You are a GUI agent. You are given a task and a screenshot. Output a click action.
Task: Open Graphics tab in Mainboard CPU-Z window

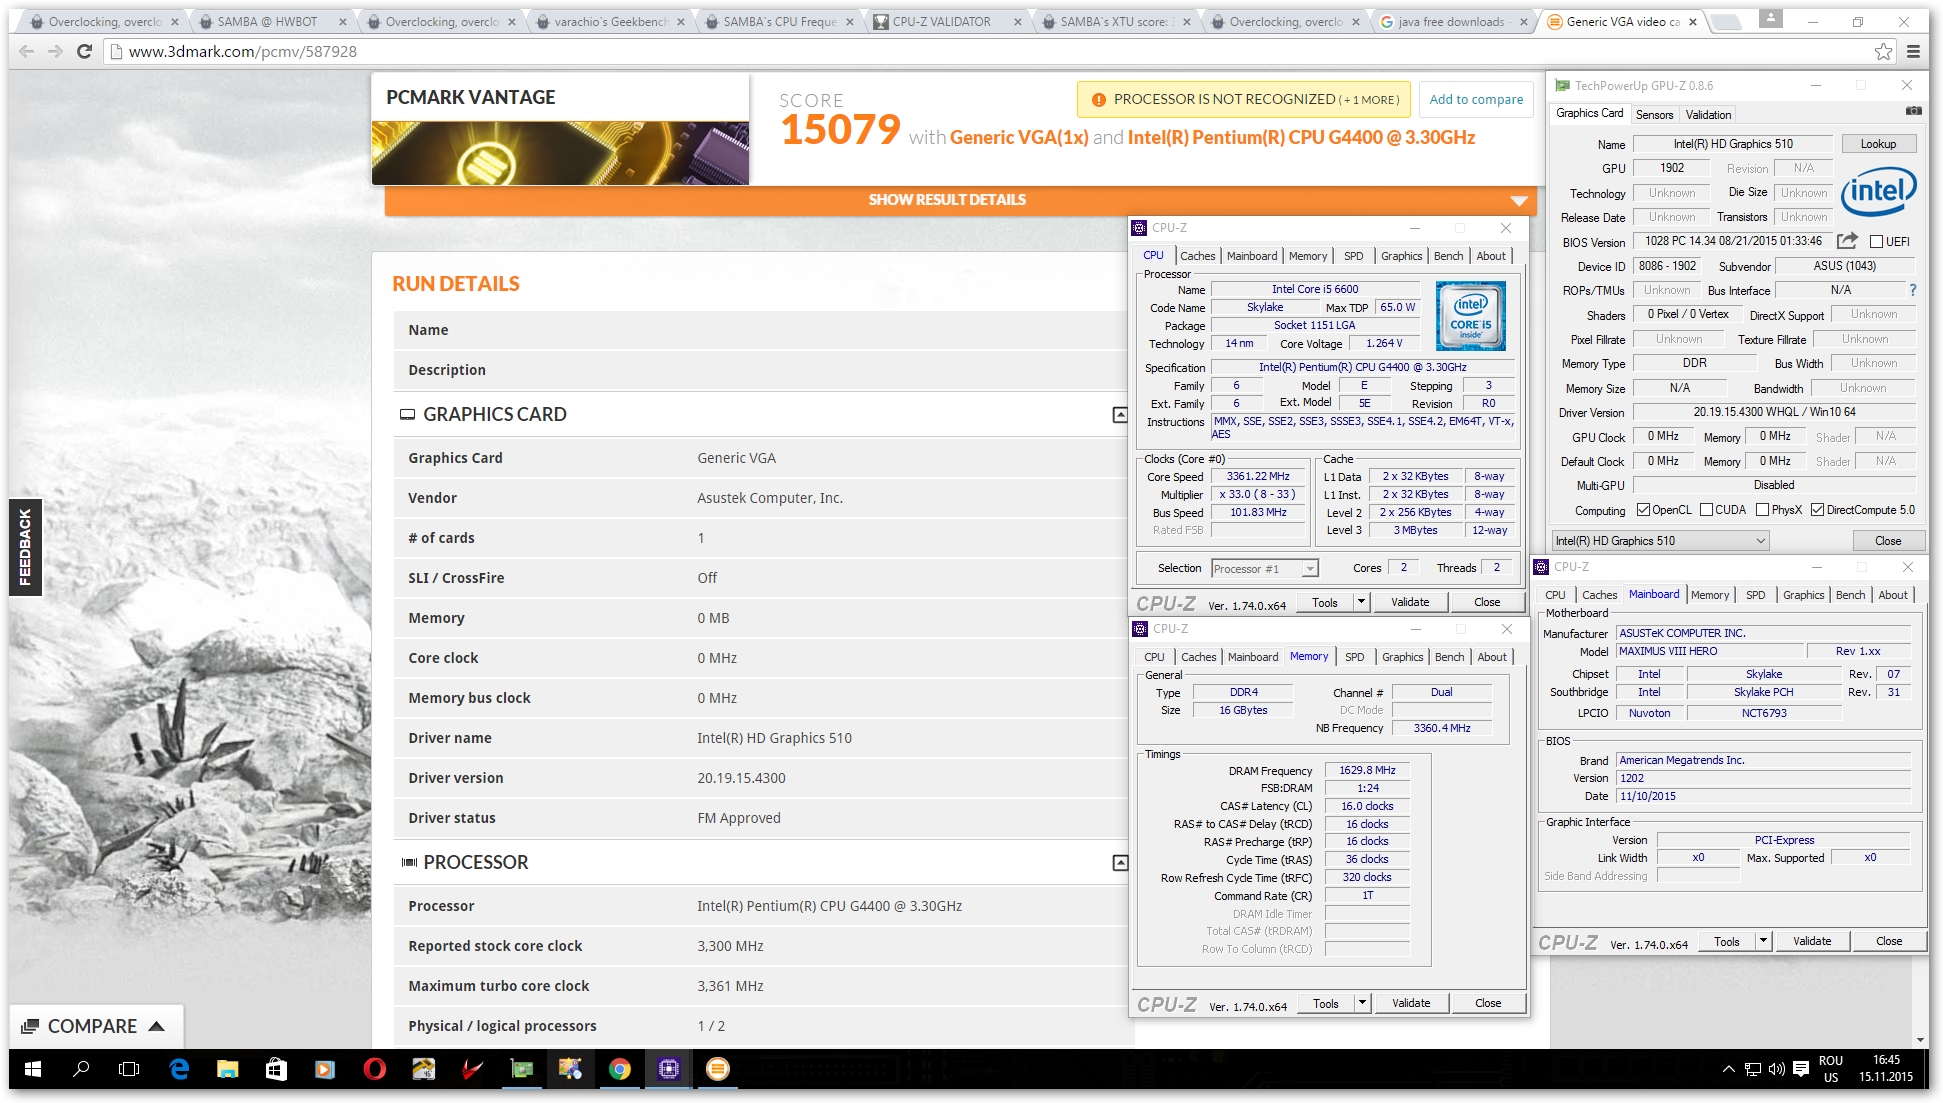point(1803,595)
